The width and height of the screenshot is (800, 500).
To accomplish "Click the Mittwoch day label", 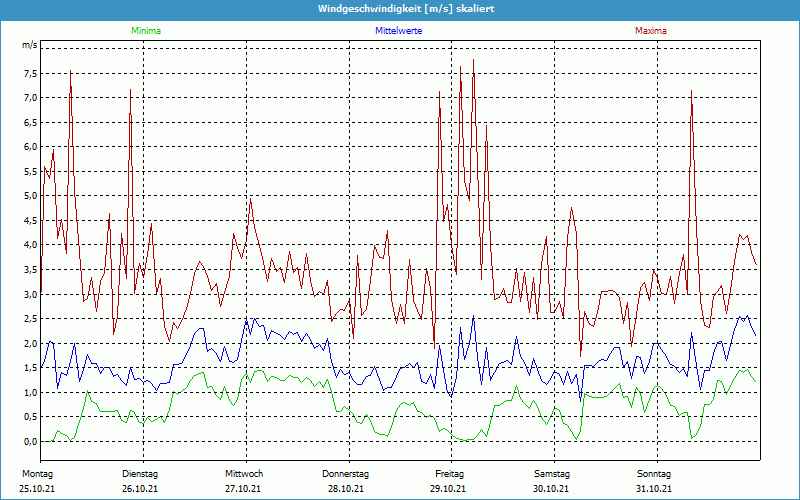I will (244, 474).
